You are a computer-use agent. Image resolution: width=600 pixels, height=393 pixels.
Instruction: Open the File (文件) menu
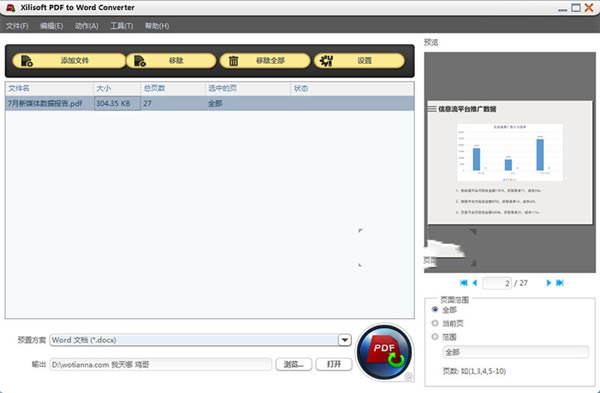pos(17,26)
